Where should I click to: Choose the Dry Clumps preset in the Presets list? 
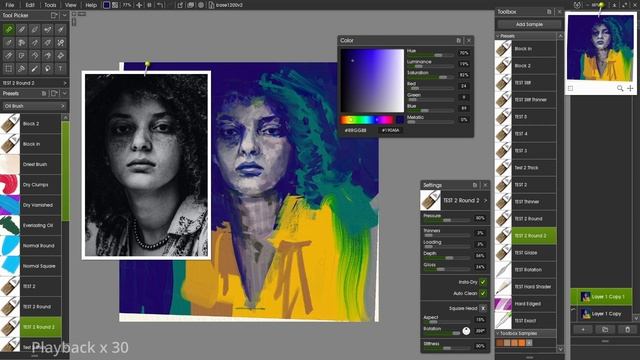[x=31, y=184]
